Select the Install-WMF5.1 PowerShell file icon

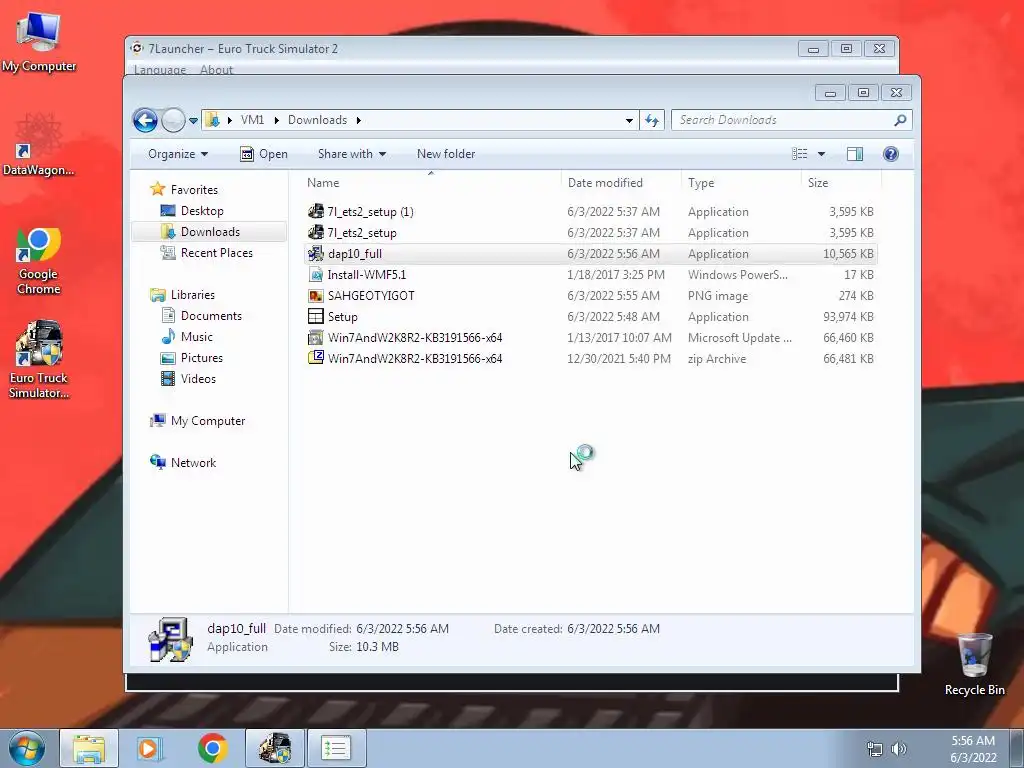(x=315, y=274)
